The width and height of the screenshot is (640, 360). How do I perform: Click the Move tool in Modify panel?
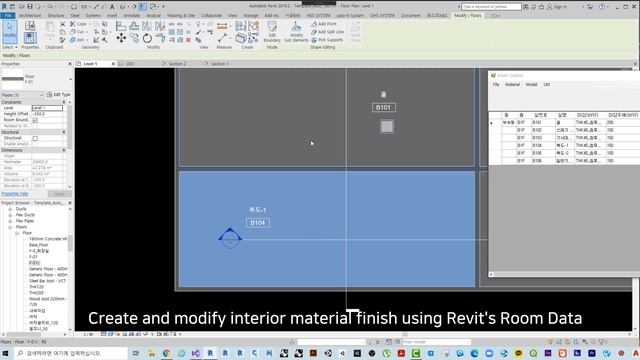point(121,38)
